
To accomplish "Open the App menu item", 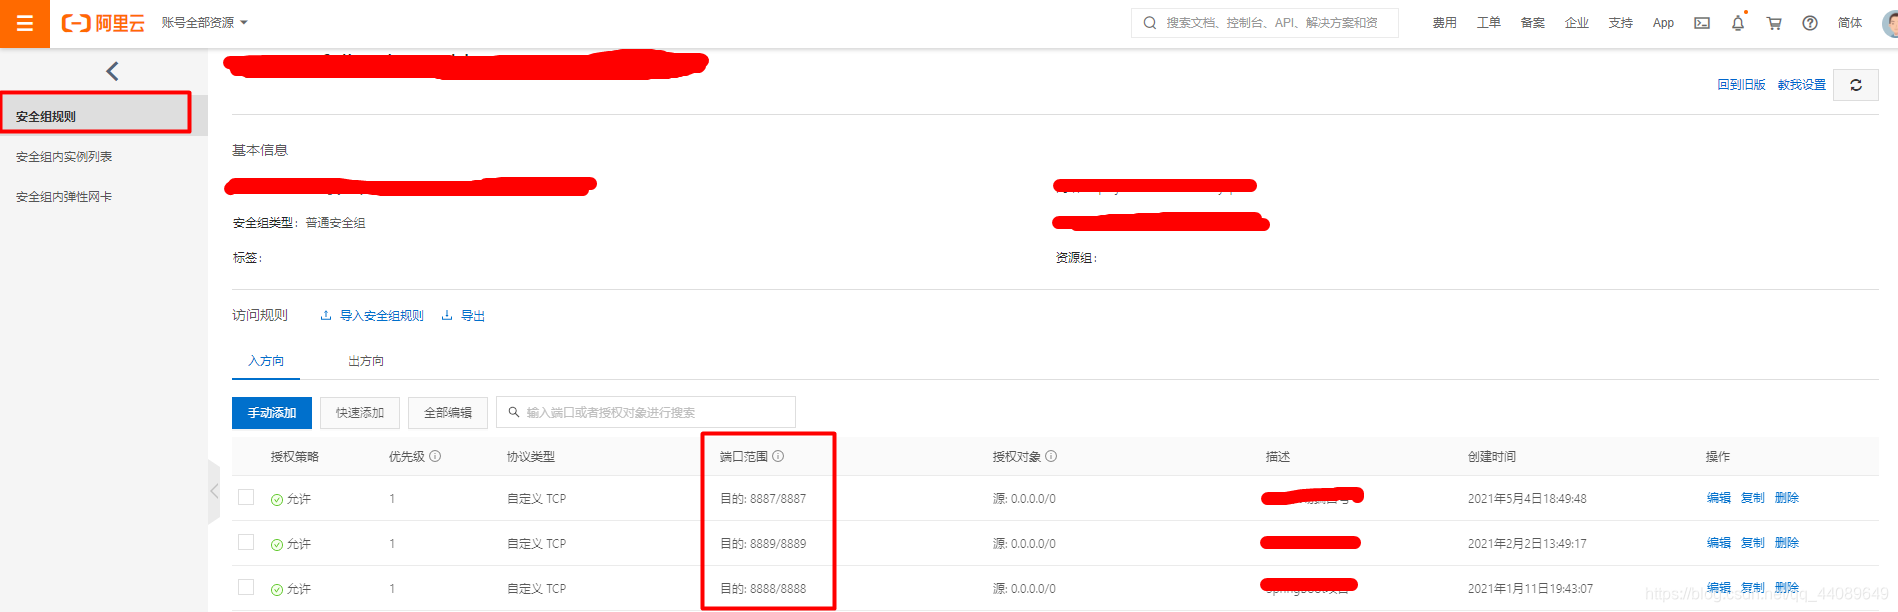I will pos(1663,23).
